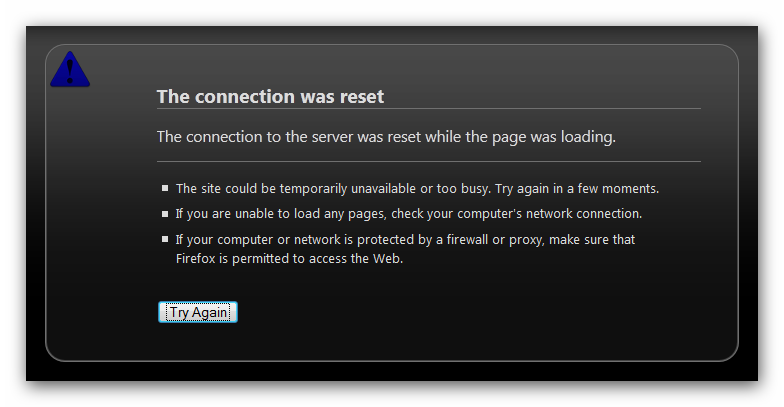Click "If you are unable to load any pages"
This screenshot has height=407, width=784.
(280, 214)
